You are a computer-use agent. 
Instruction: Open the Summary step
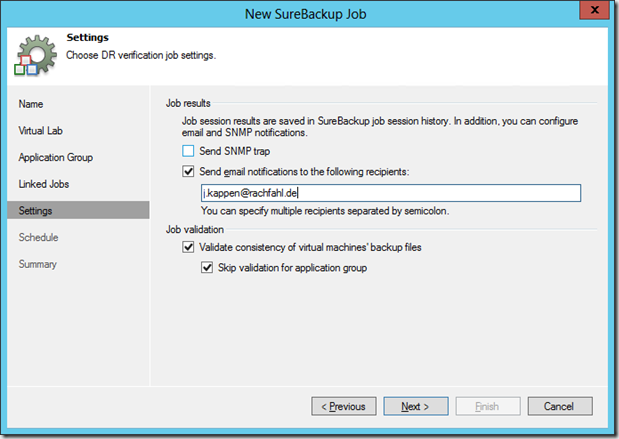pyautogui.click(x=38, y=264)
